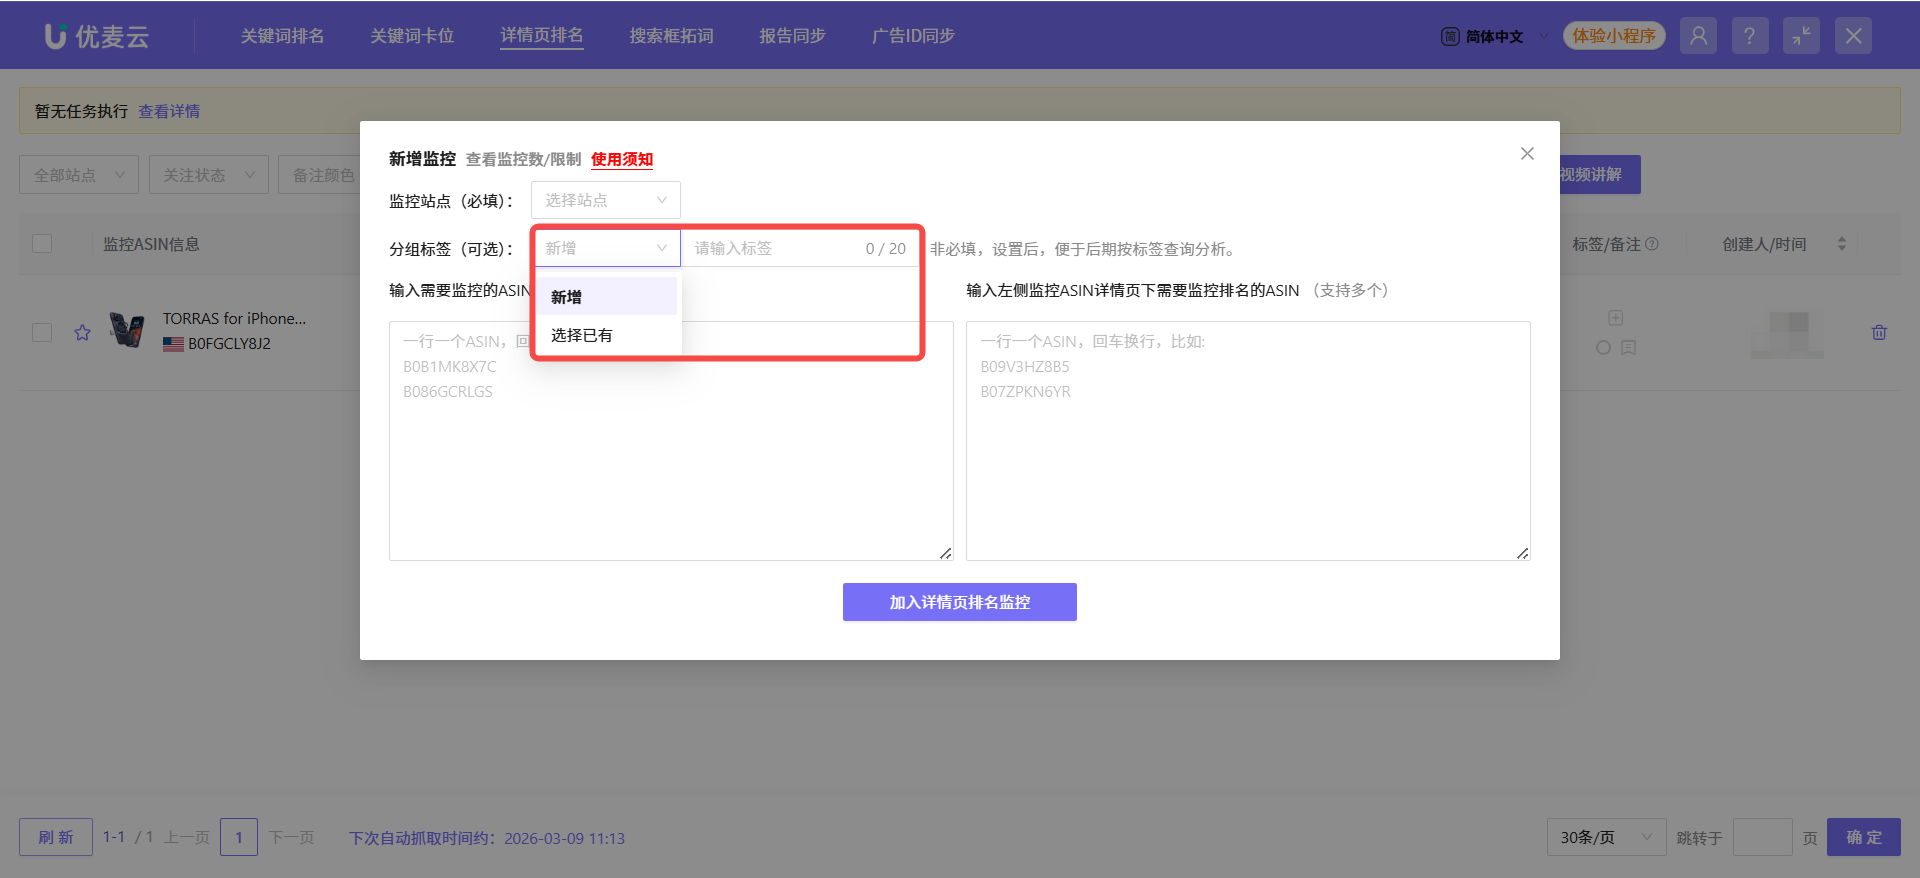The image size is (1920, 878).
Task: Add tag with plus icon in TORRAS row
Action: click(x=1615, y=318)
